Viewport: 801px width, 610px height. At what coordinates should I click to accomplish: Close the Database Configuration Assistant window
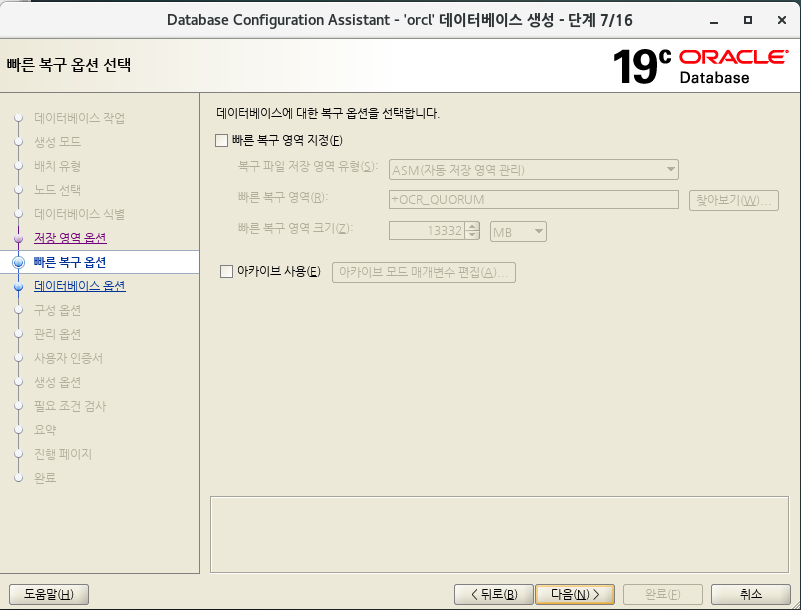(782, 20)
